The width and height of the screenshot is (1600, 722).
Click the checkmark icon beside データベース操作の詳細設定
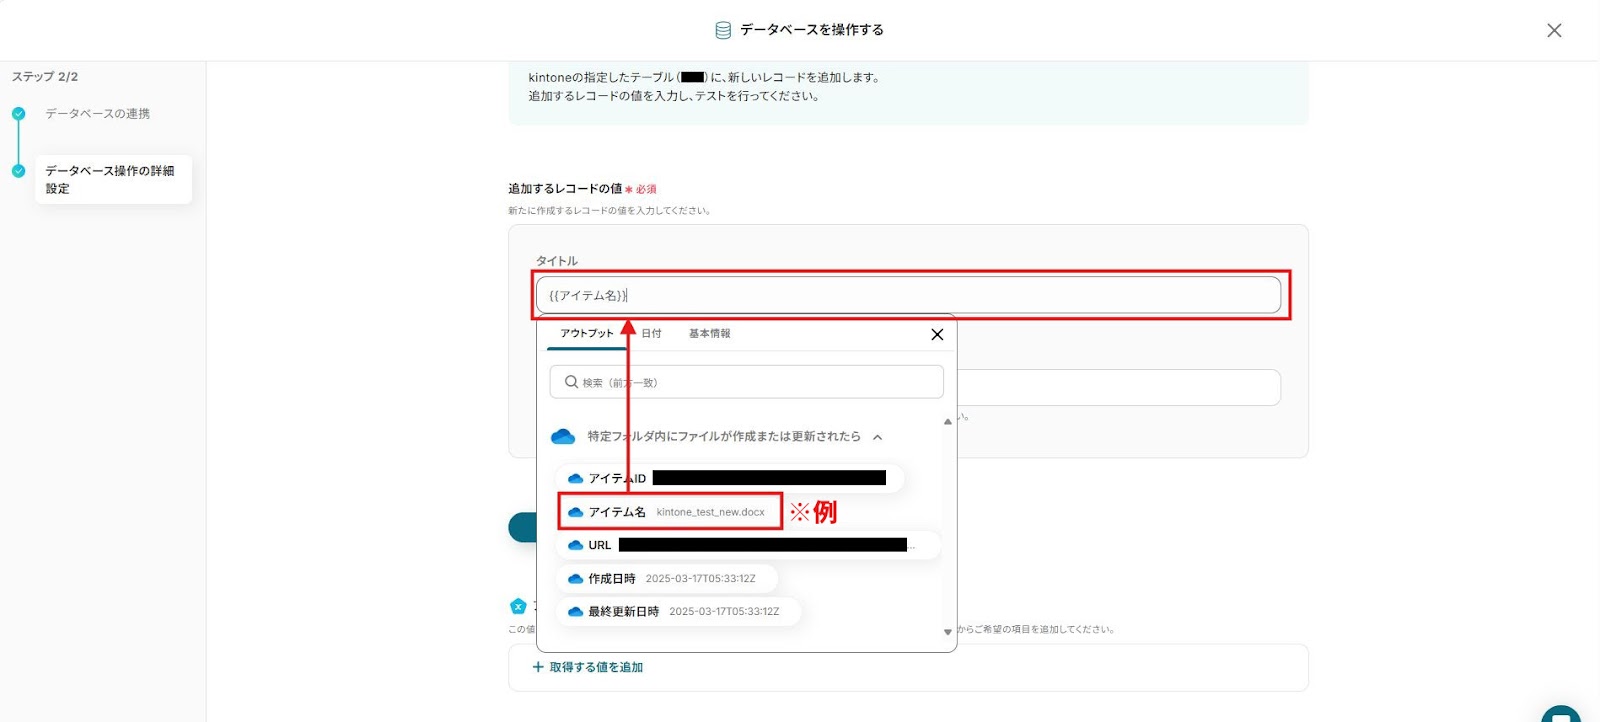[x=18, y=171]
